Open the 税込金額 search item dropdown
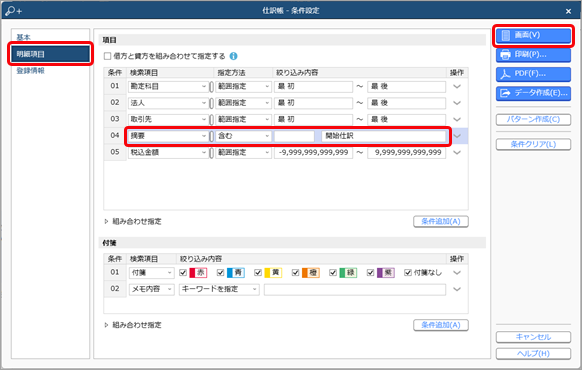Image resolution: width=582 pixels, height=370 pixels. click(x=168, y=153)
